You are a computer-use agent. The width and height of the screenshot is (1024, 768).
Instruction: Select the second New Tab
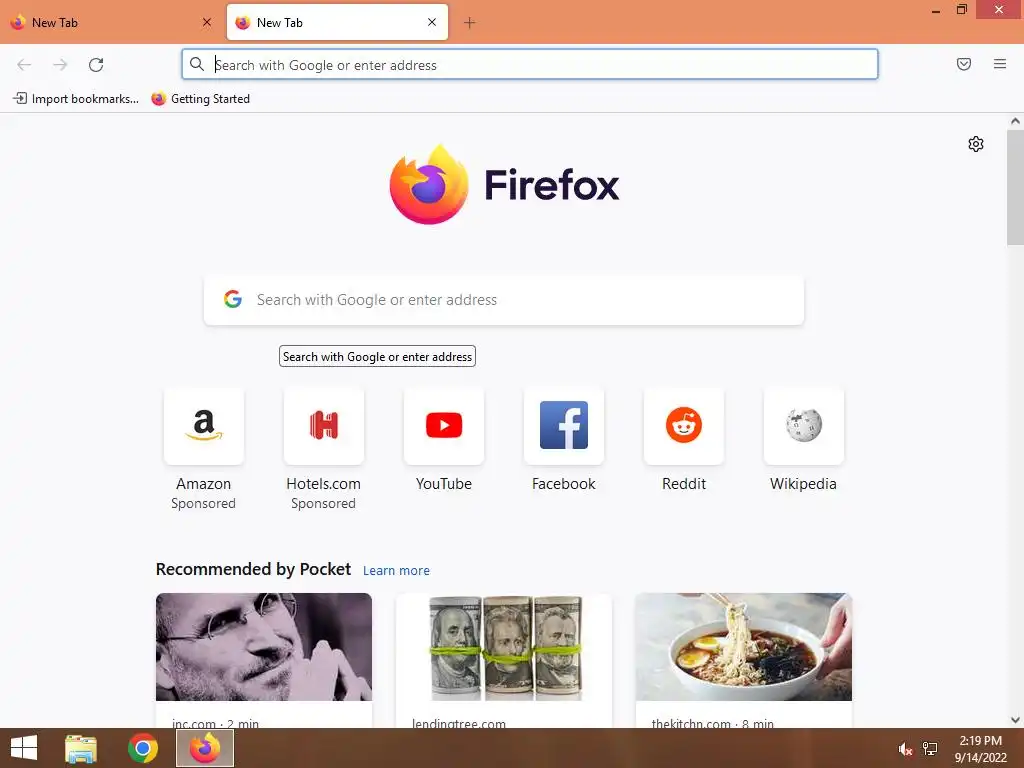337,22
